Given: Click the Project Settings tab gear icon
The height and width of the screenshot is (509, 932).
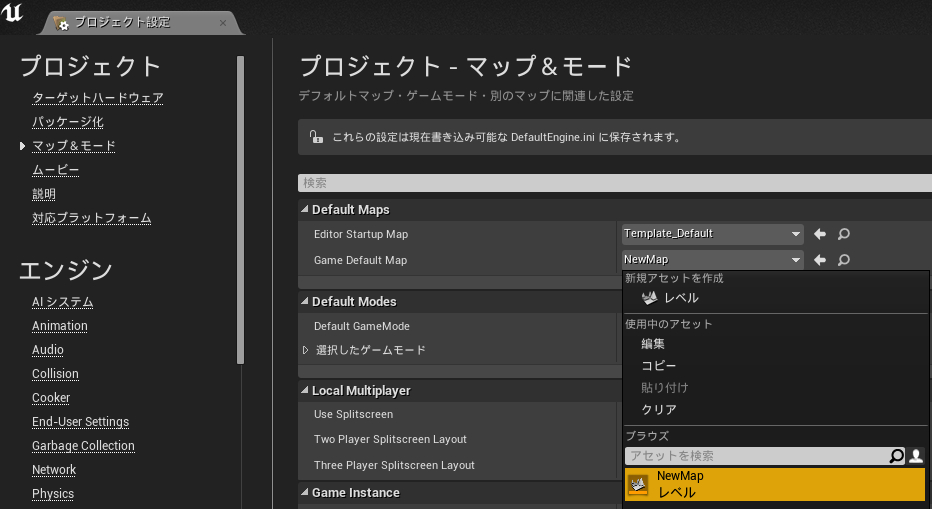Looking at the screenshot, I should [x=61, y=23].
